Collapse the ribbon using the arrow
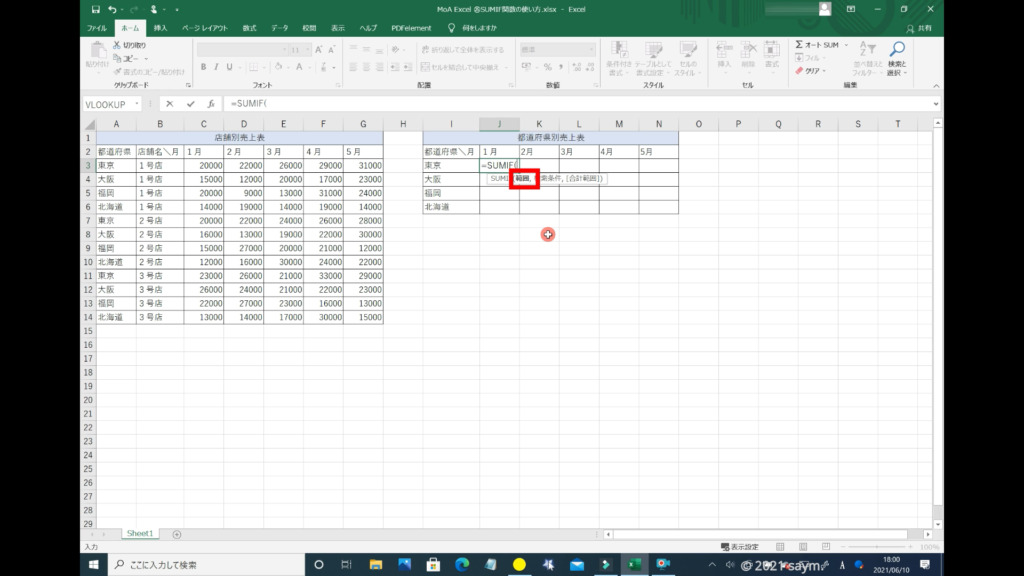Image resolution: width=1024 pixels, height=576 pixels. point(936,87)
